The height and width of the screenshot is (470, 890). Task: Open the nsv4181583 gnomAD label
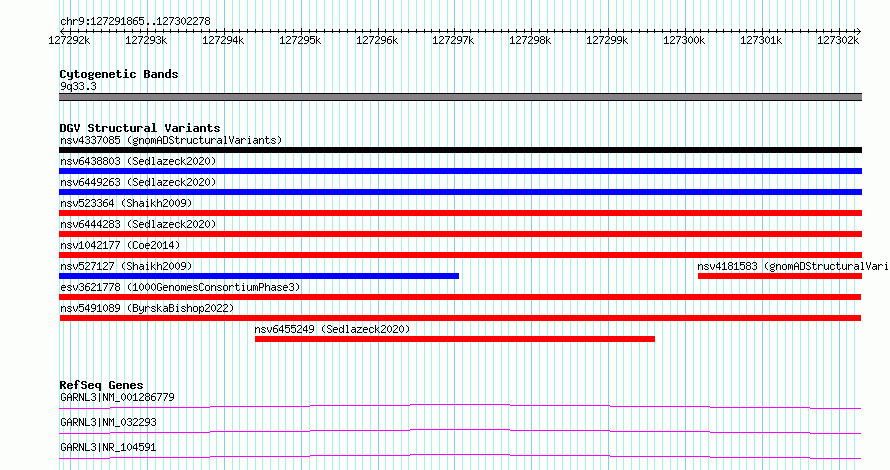pos(793,266)
